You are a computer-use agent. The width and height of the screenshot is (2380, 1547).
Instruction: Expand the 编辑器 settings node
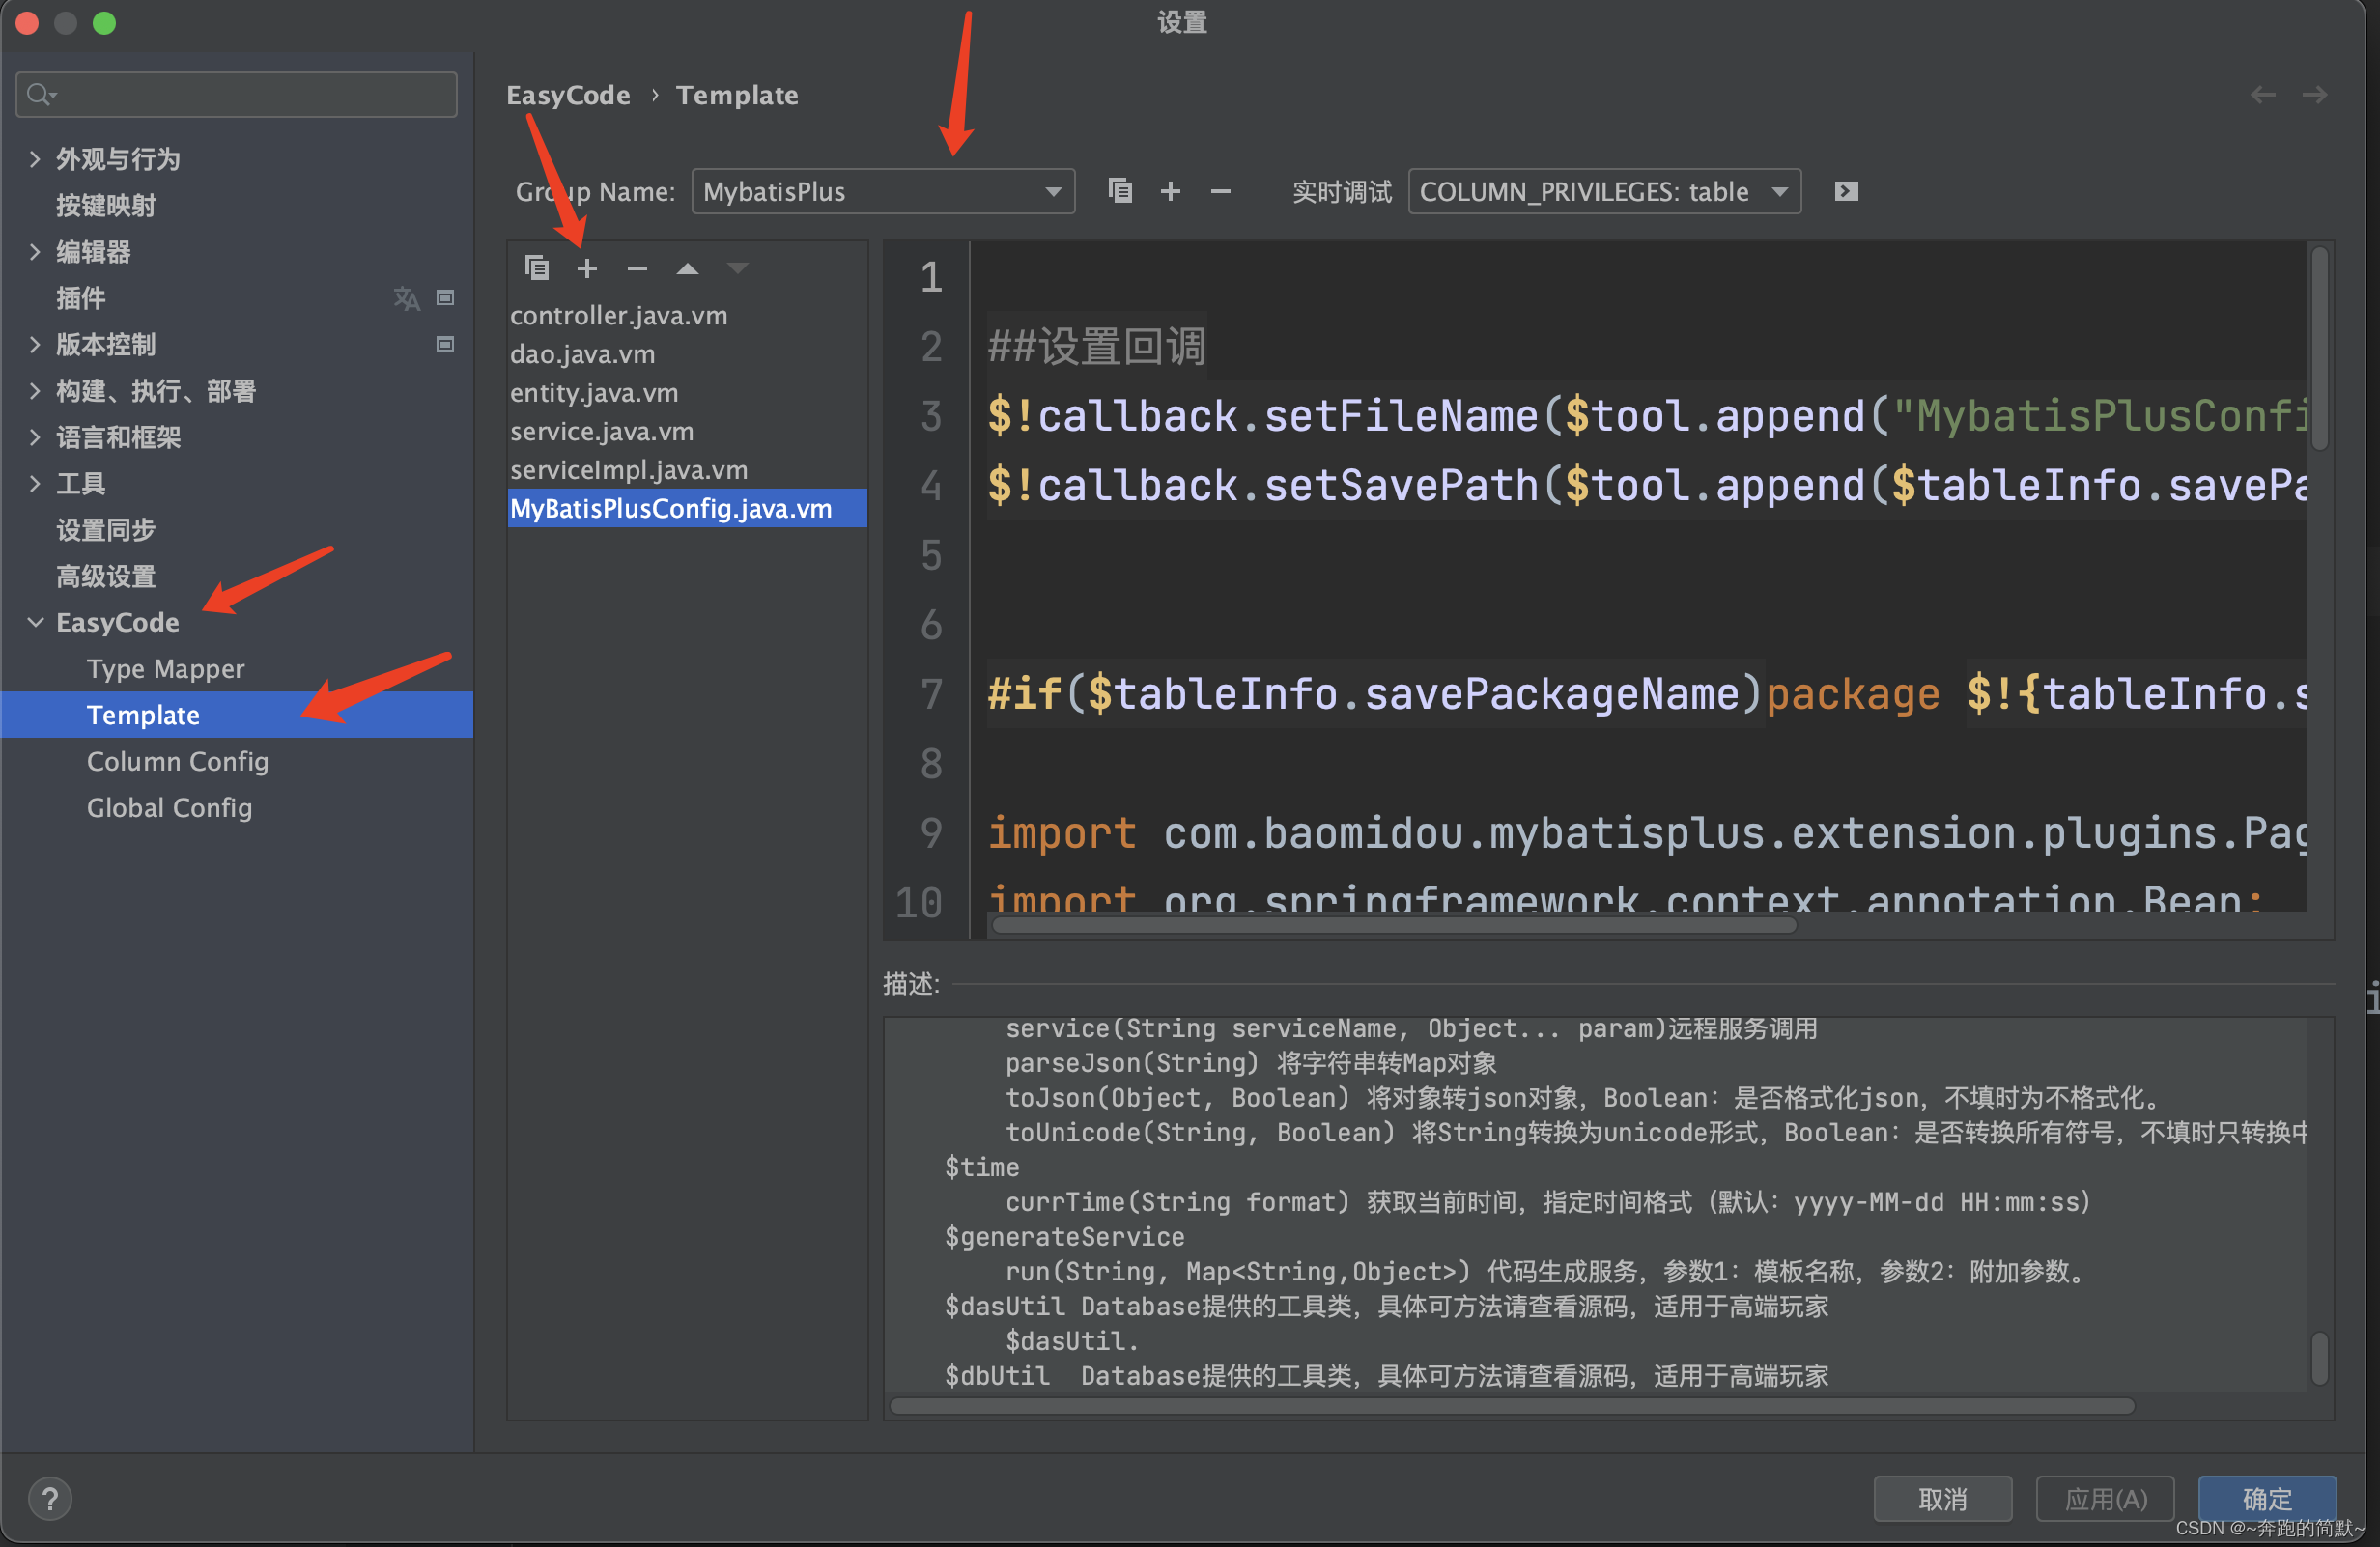[35, 252]
